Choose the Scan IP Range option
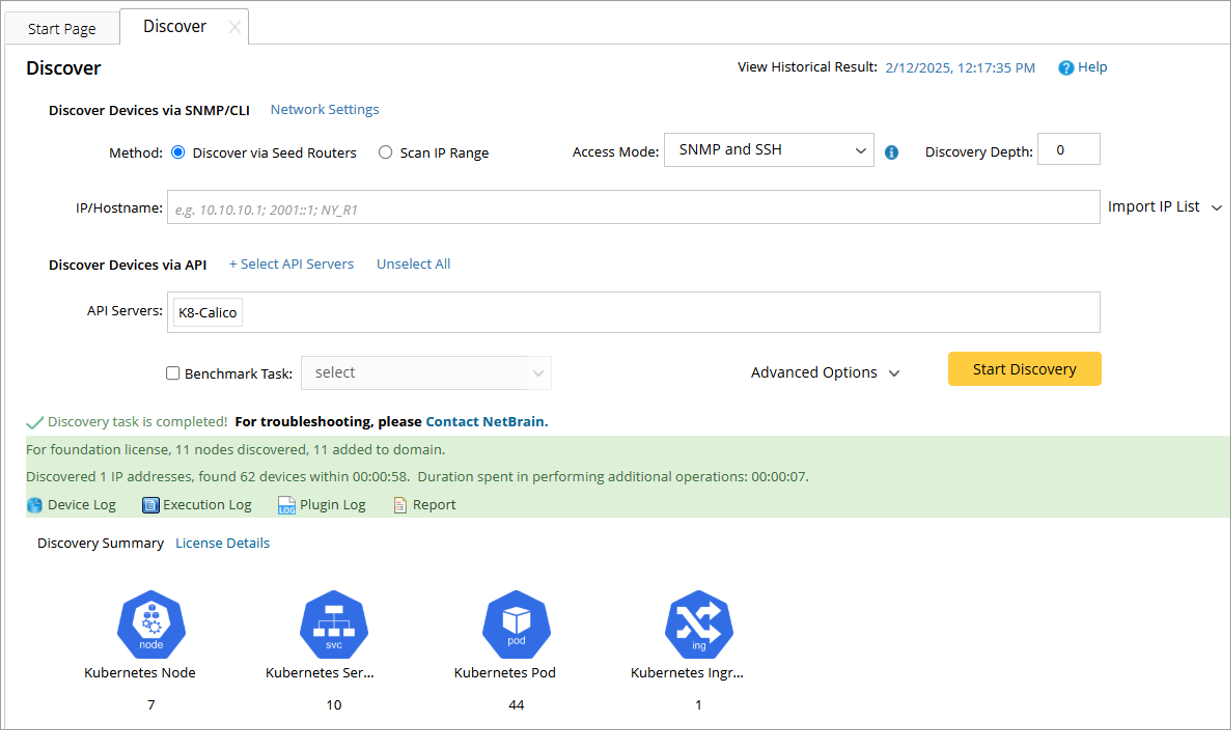 (x=385, y=153)
